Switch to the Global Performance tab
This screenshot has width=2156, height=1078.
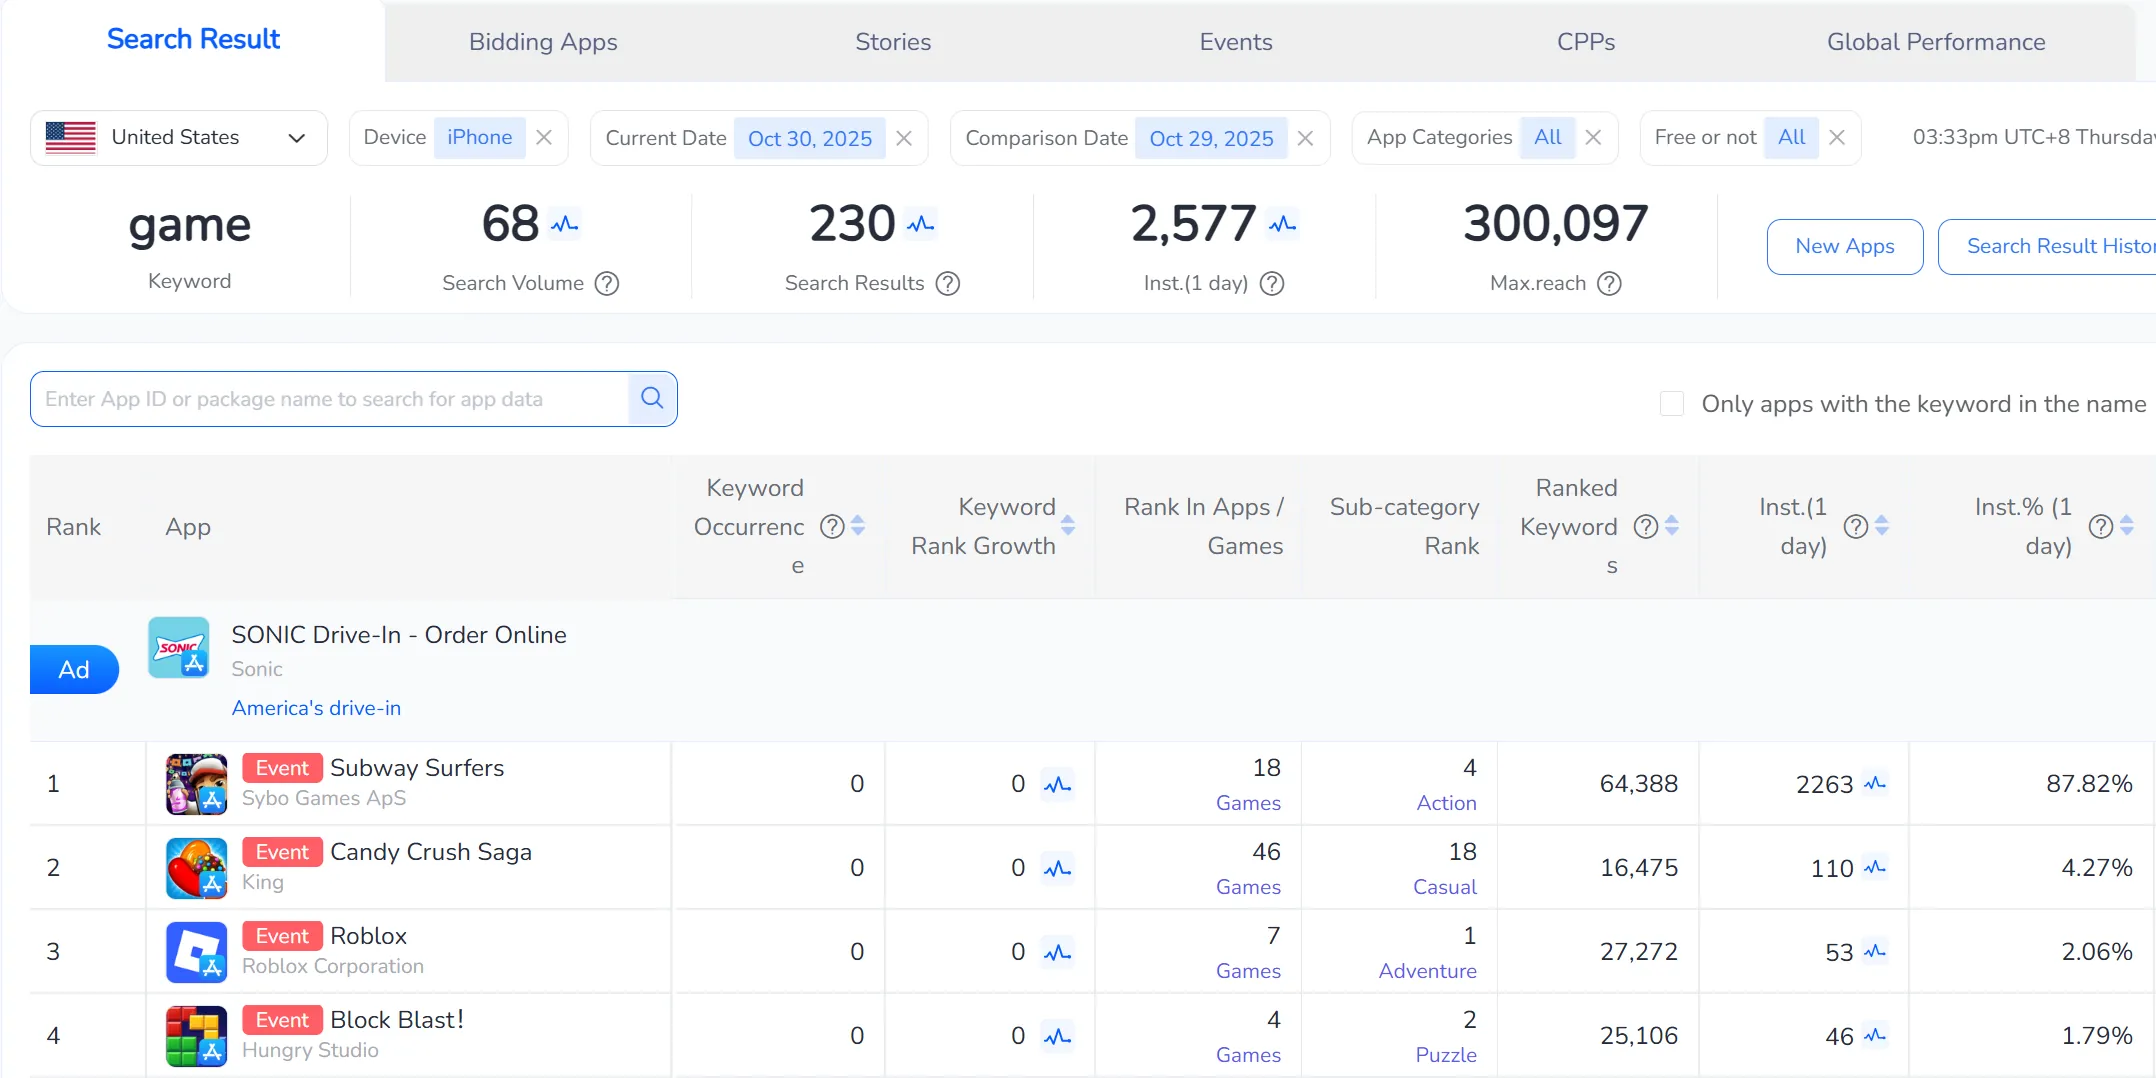pyautogui.click(x=1935, y=42)
